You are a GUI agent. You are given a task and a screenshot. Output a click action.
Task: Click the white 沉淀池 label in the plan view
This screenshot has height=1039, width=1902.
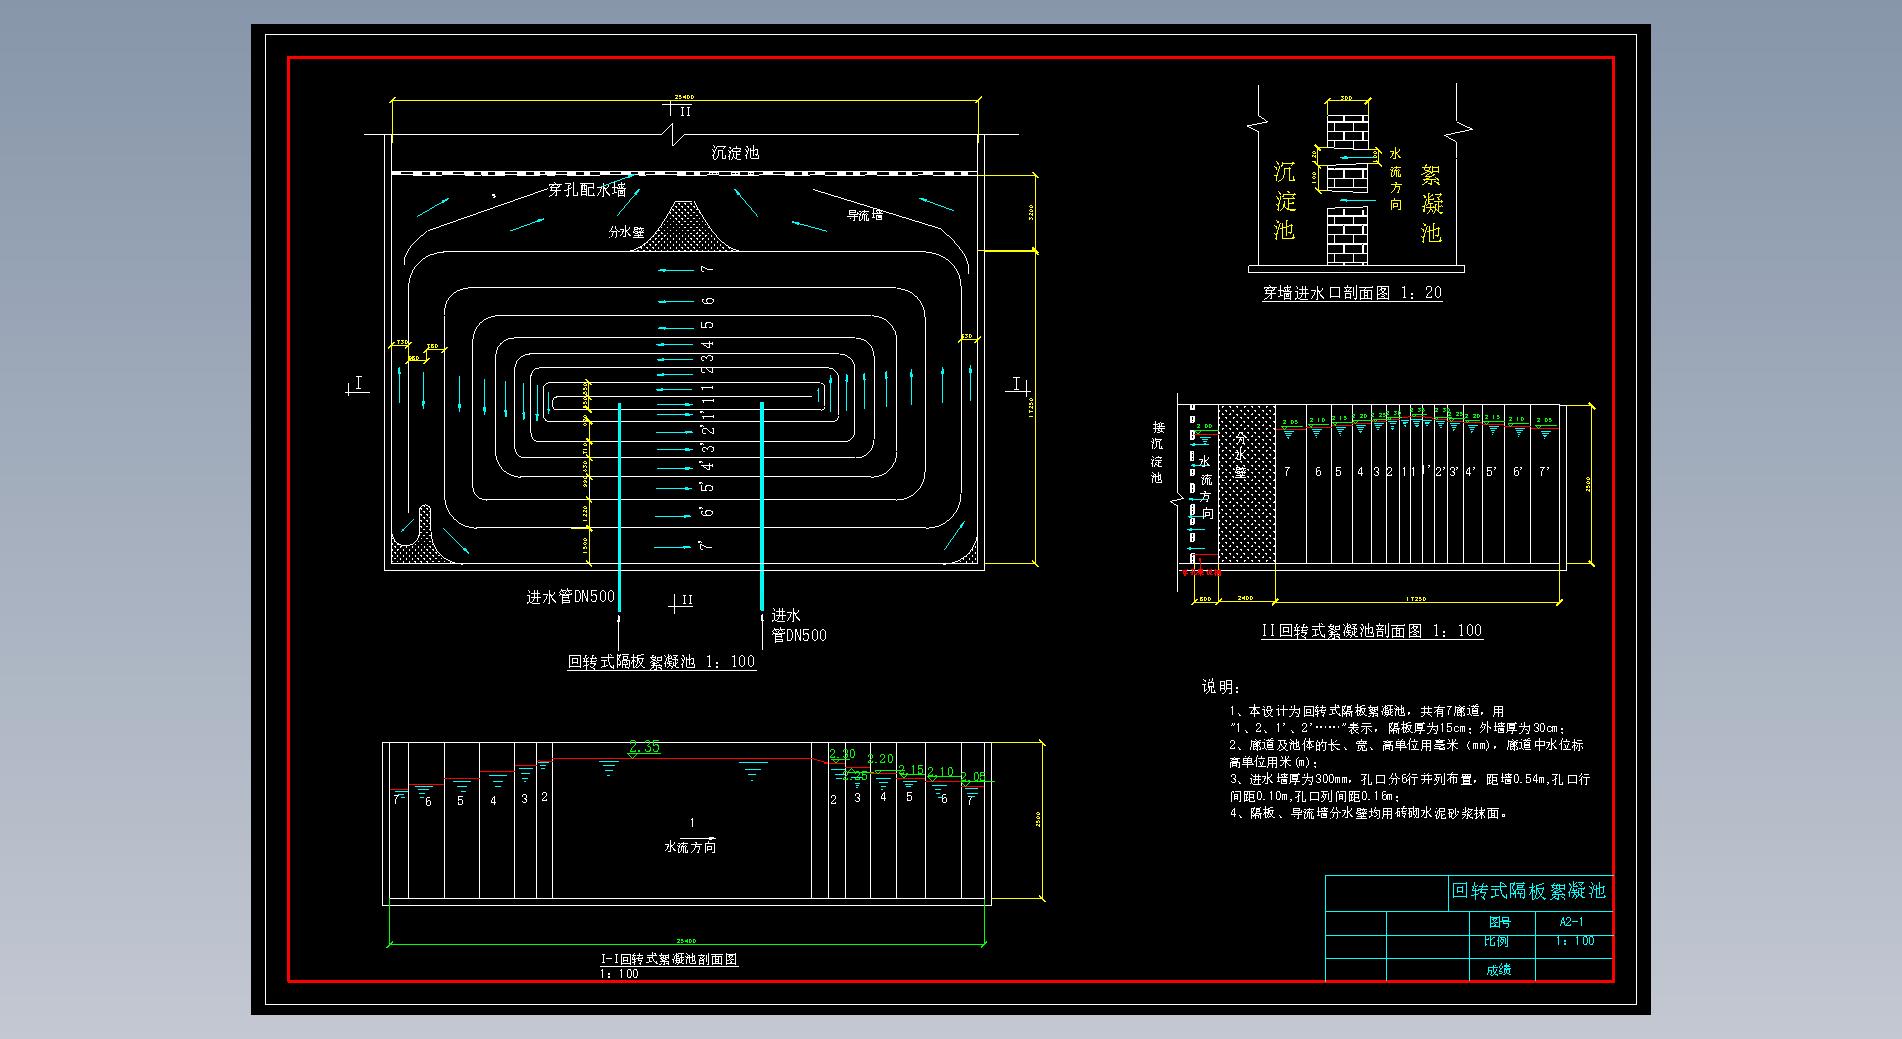tap(735, 153)
